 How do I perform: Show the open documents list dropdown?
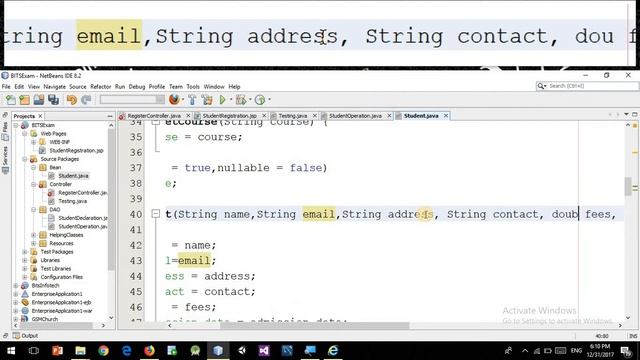(x=626, y=115)
